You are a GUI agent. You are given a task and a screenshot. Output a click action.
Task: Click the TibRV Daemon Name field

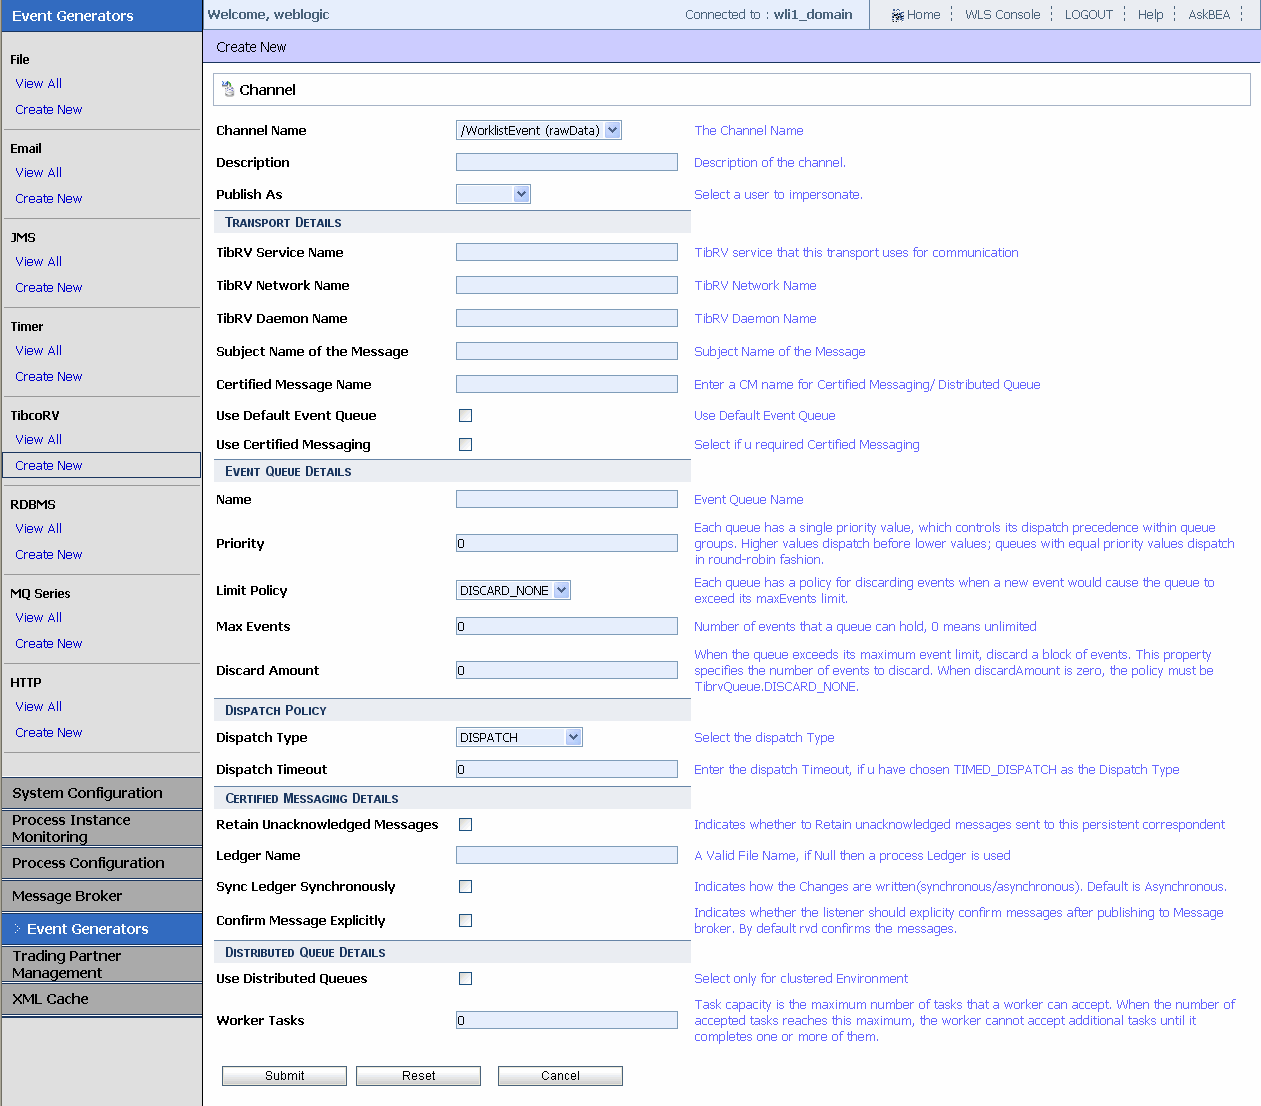point(567,318)
